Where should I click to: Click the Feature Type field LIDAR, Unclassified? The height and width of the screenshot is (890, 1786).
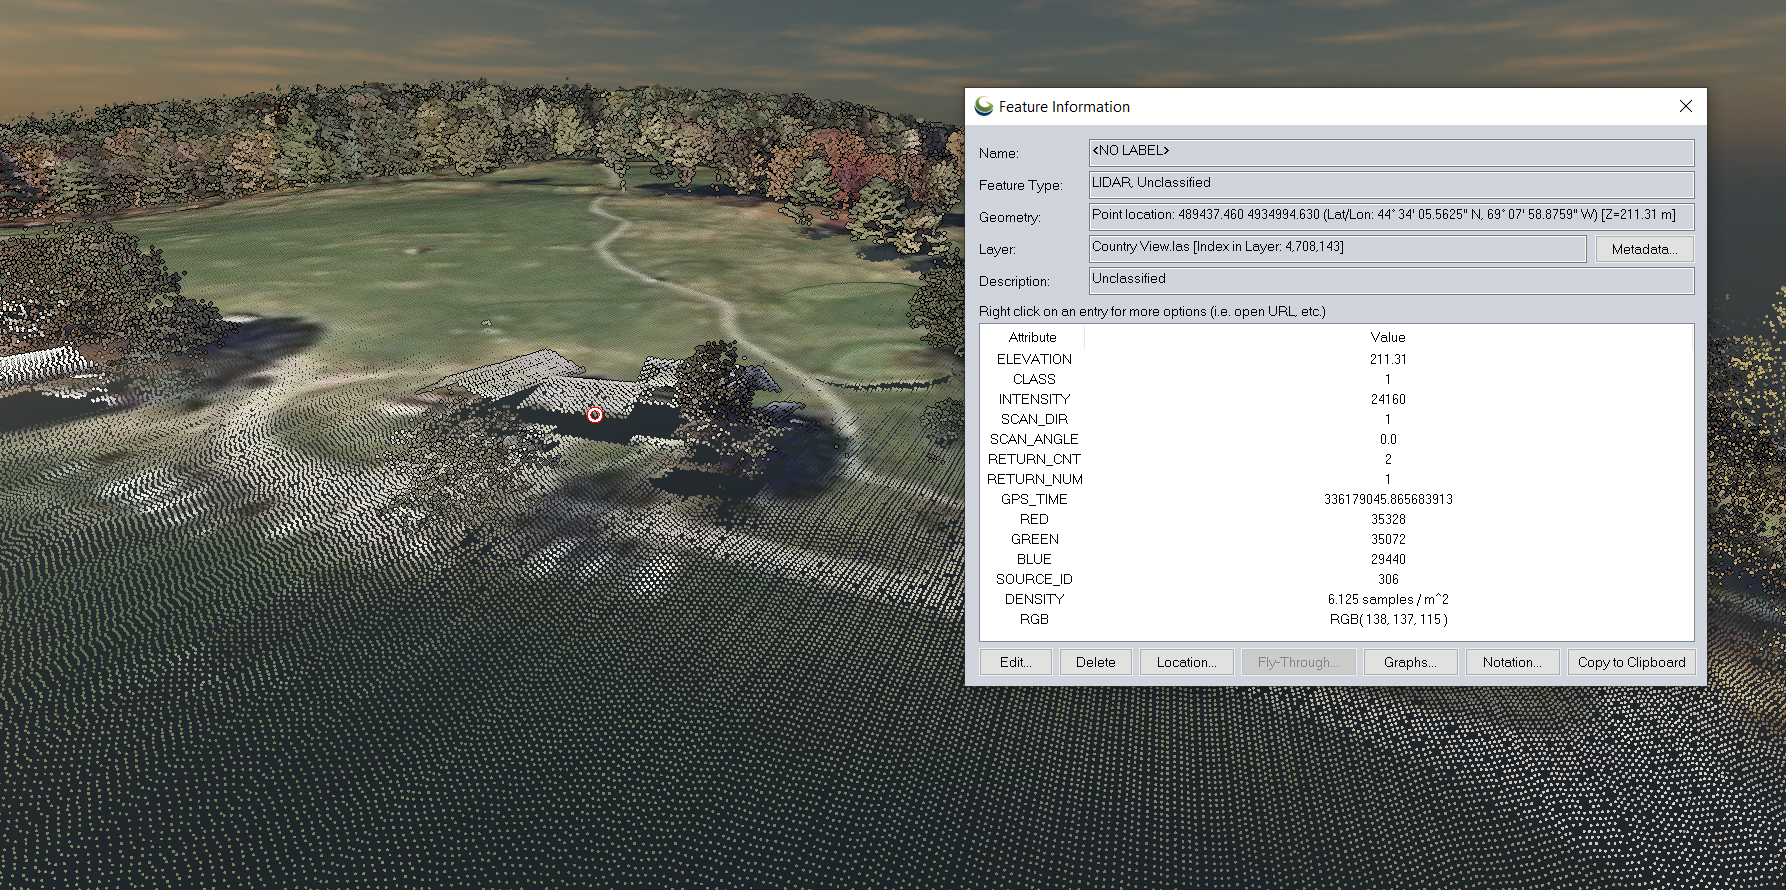click(x=1391, y=184)
